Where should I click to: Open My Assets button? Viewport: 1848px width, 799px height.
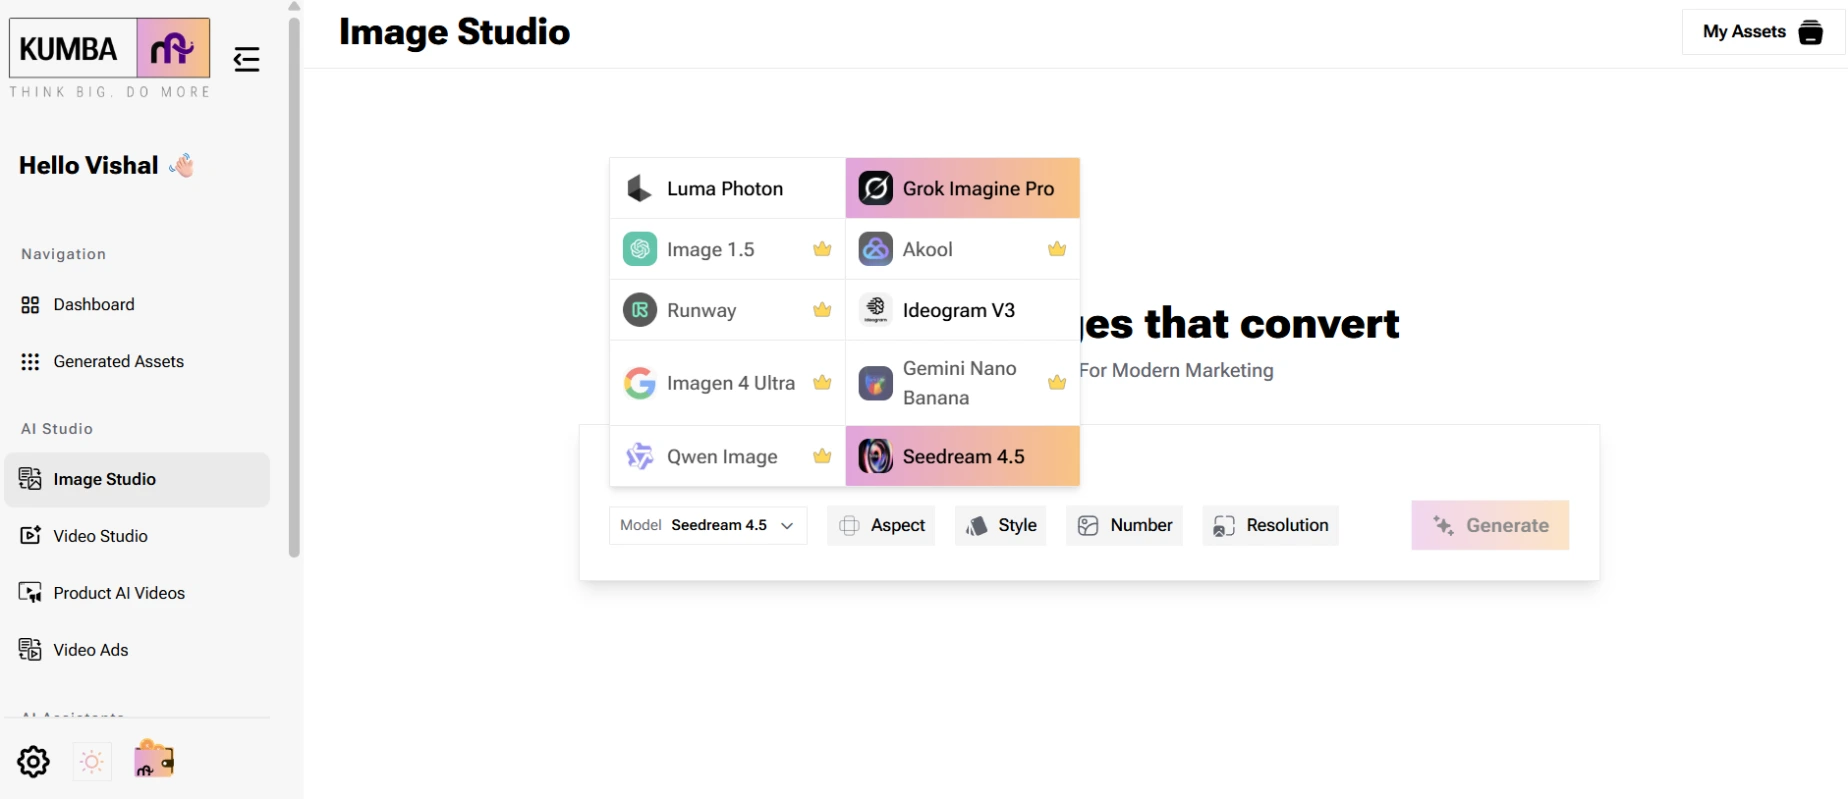[x=1762, y=32]
